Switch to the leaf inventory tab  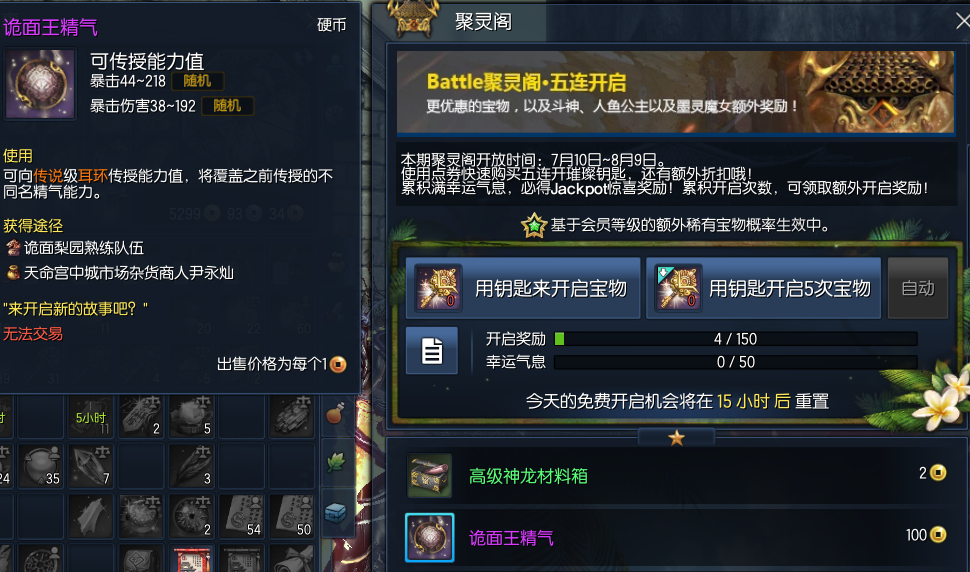coord(335,462)
